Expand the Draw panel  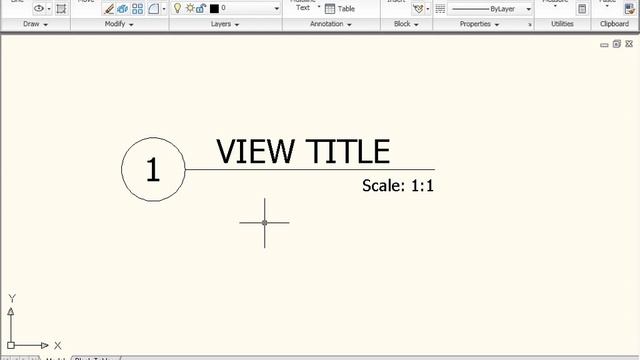(x=36, y=24)
